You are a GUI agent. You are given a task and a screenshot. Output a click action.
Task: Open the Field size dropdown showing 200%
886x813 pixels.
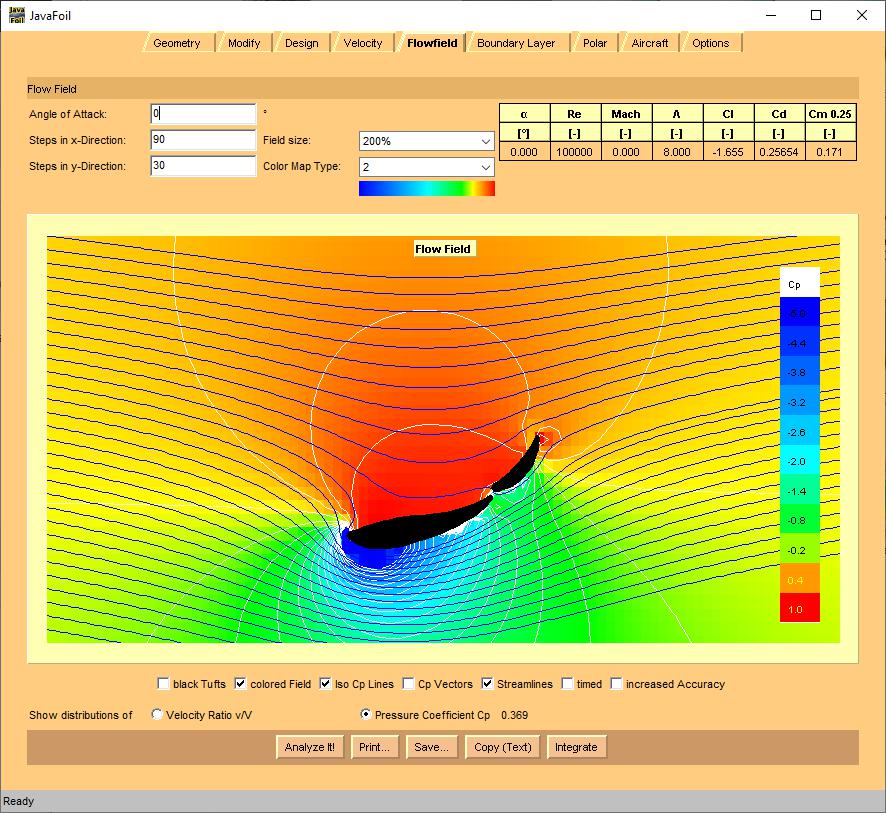427,141
